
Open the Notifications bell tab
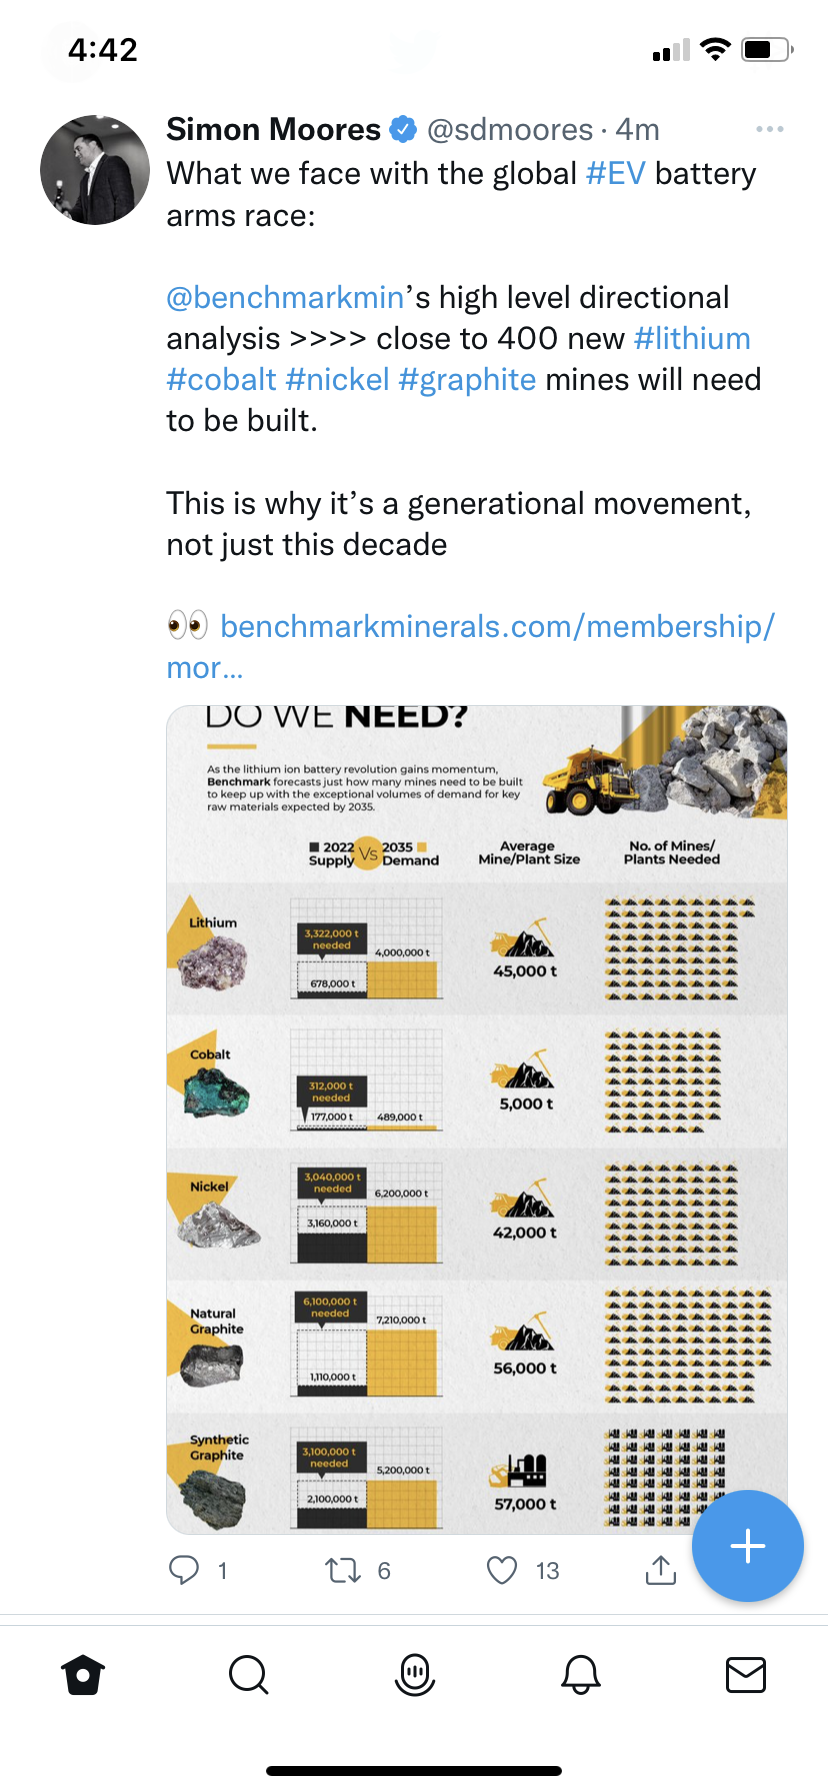pos(580,1674)
